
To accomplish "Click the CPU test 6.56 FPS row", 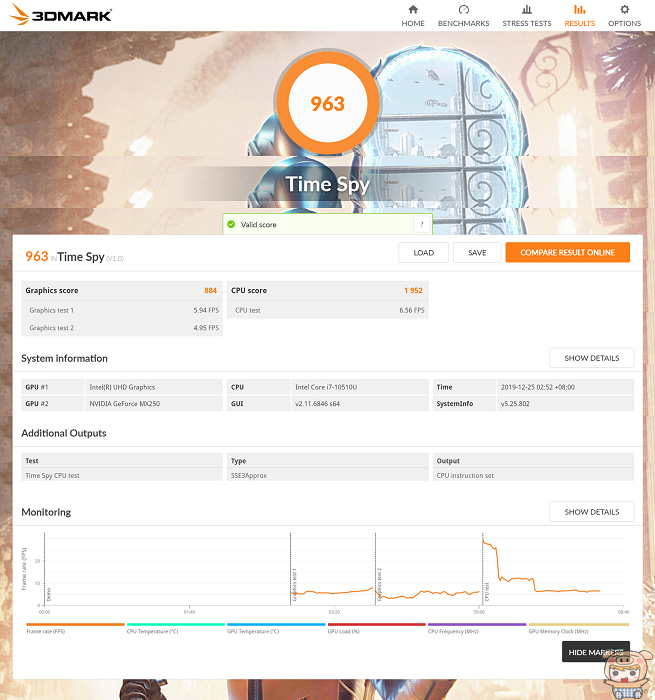I will point(328,310).
